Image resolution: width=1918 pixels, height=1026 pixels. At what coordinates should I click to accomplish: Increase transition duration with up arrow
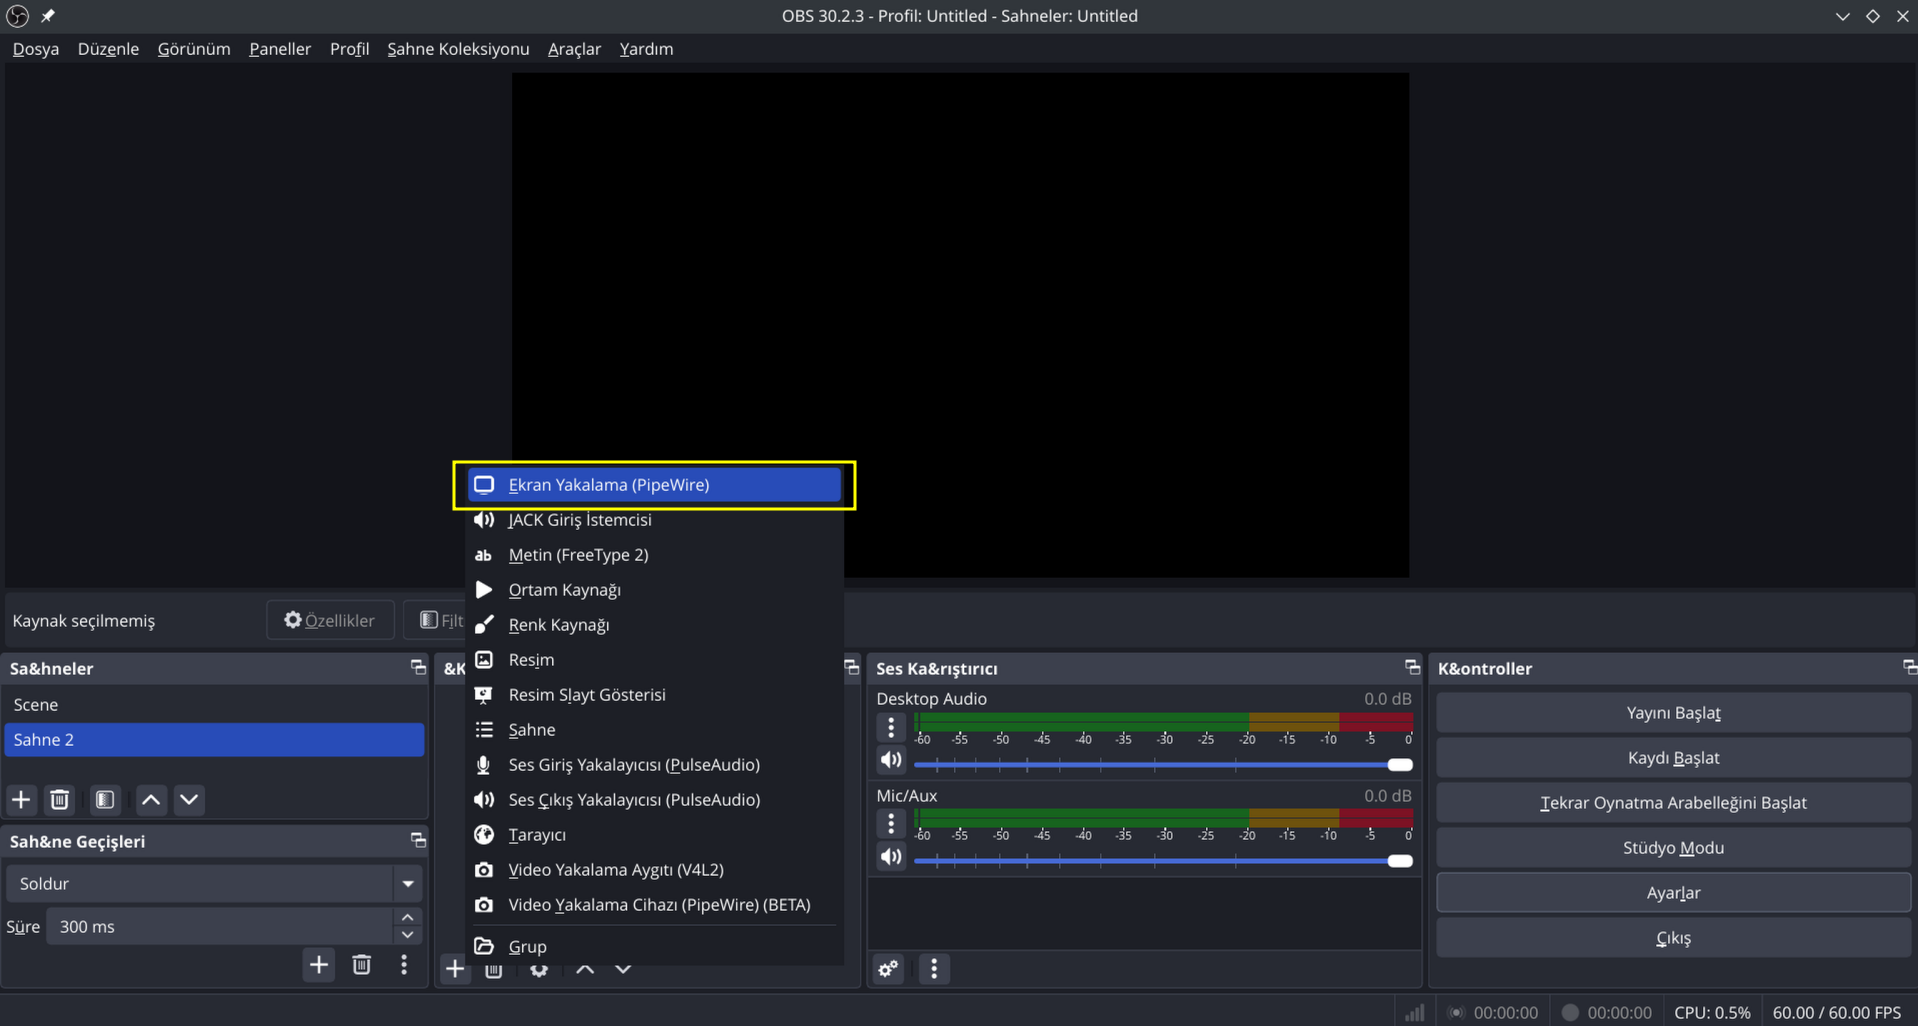[408, 918]
